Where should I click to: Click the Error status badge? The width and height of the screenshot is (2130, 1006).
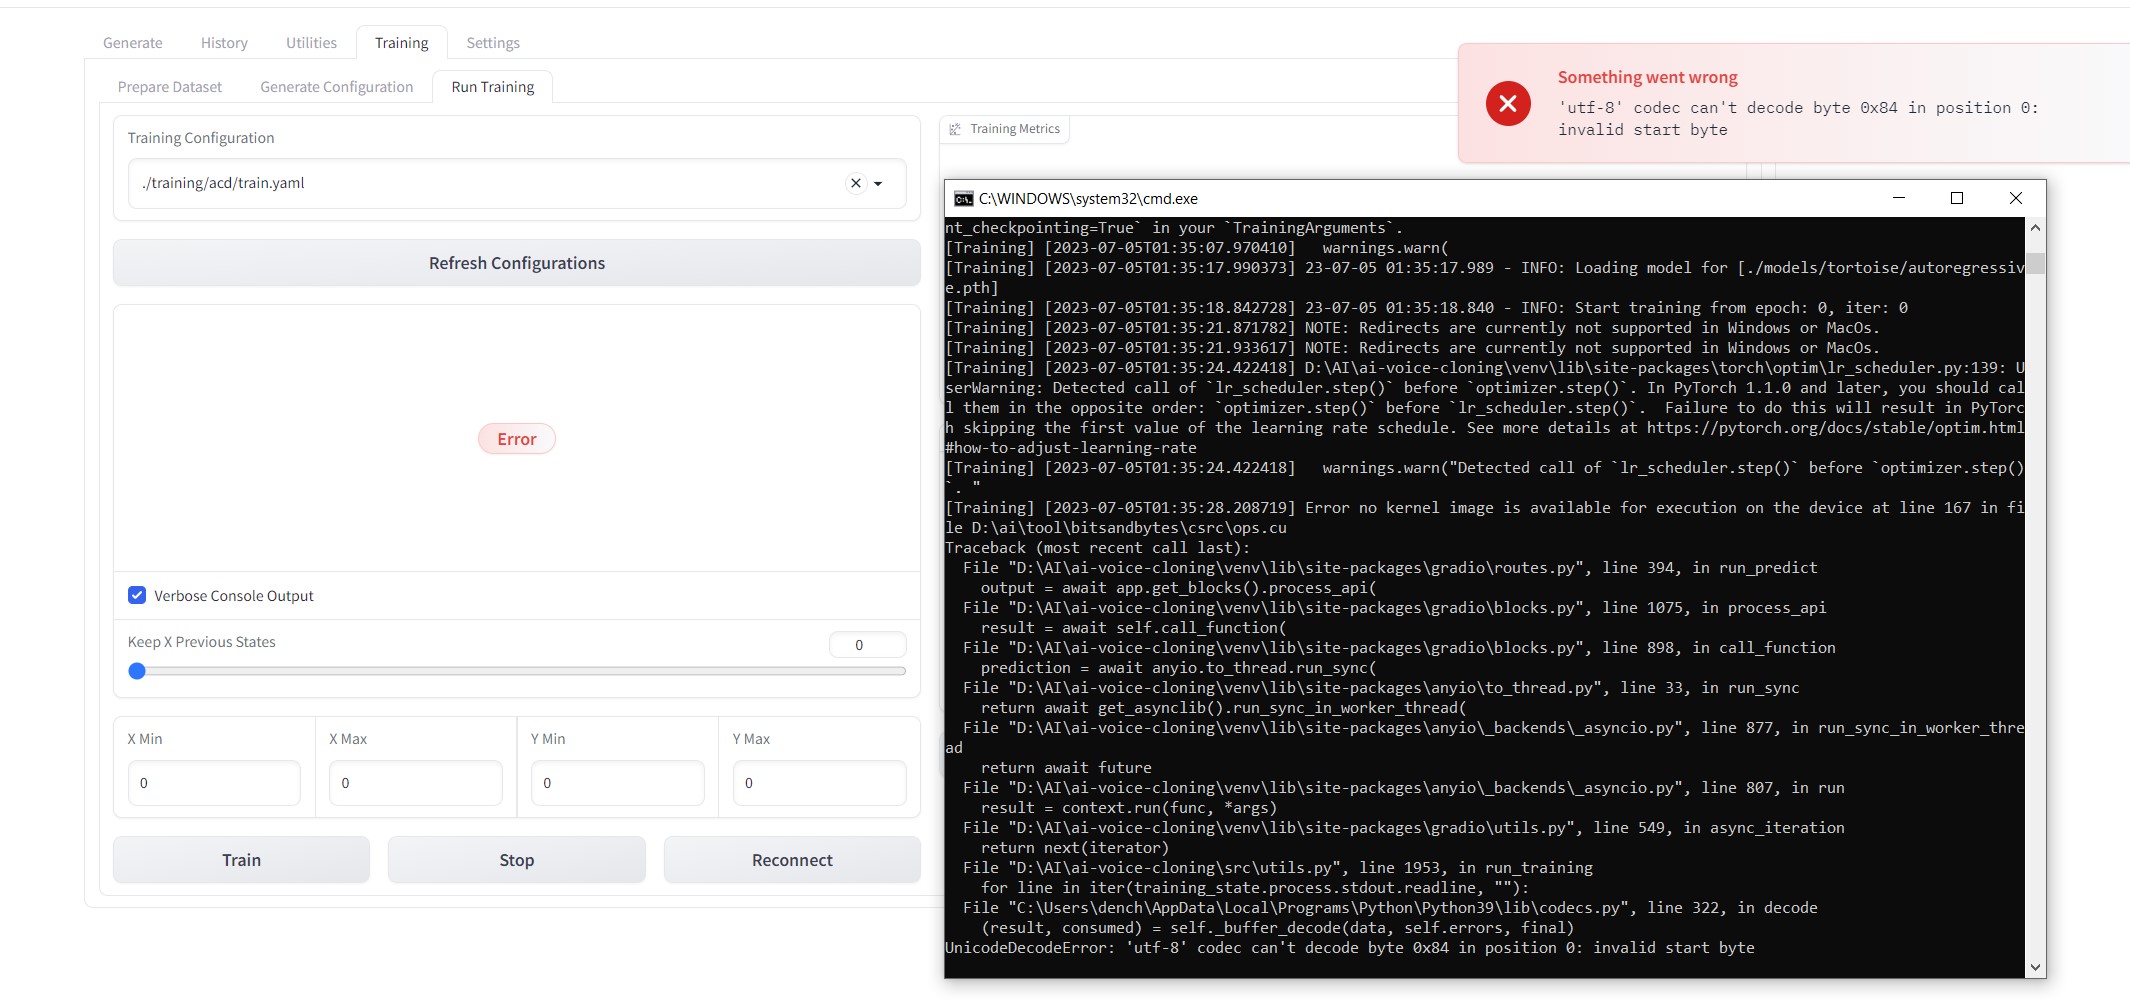(517, 439)
